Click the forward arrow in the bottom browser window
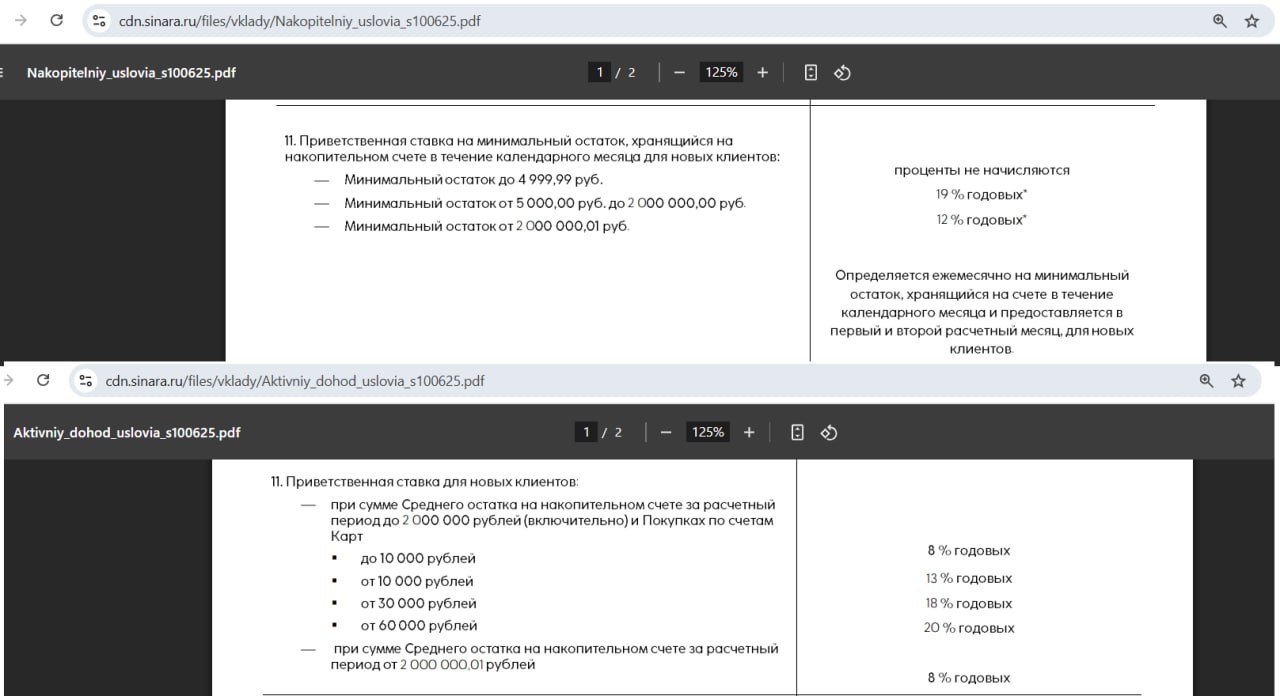Screen dimensions: 1280x696 tap(8, 380)
